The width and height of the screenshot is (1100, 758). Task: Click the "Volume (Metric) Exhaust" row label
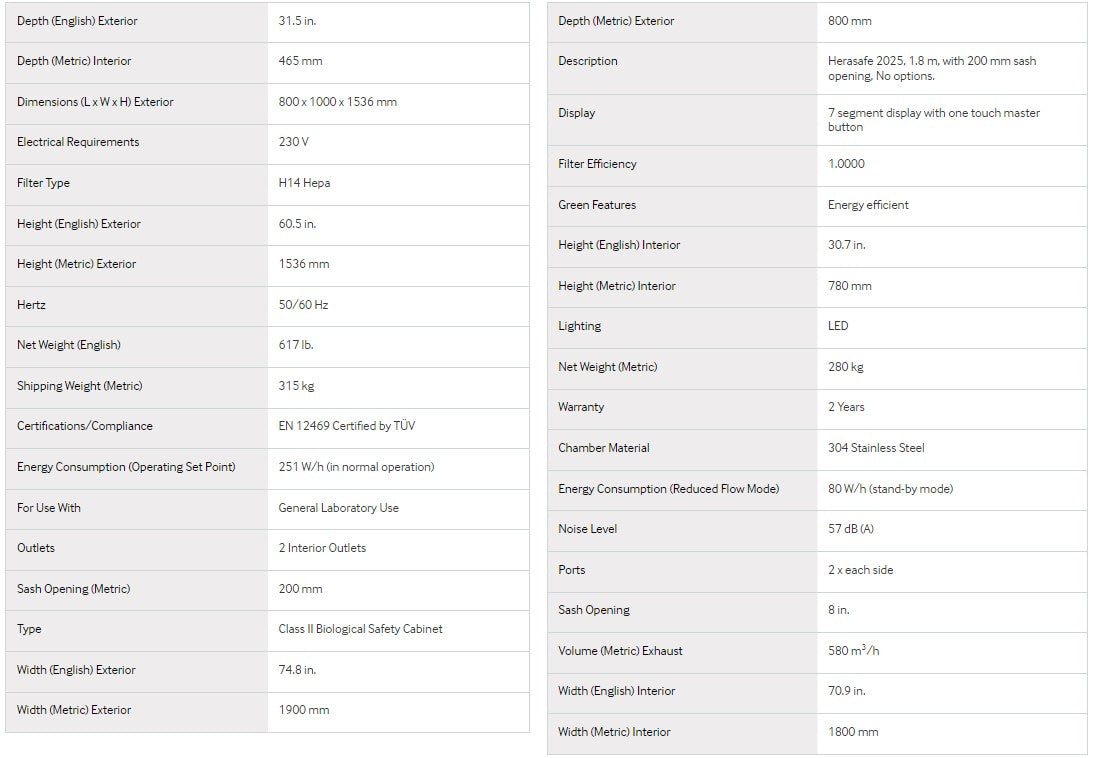point(620,651)
